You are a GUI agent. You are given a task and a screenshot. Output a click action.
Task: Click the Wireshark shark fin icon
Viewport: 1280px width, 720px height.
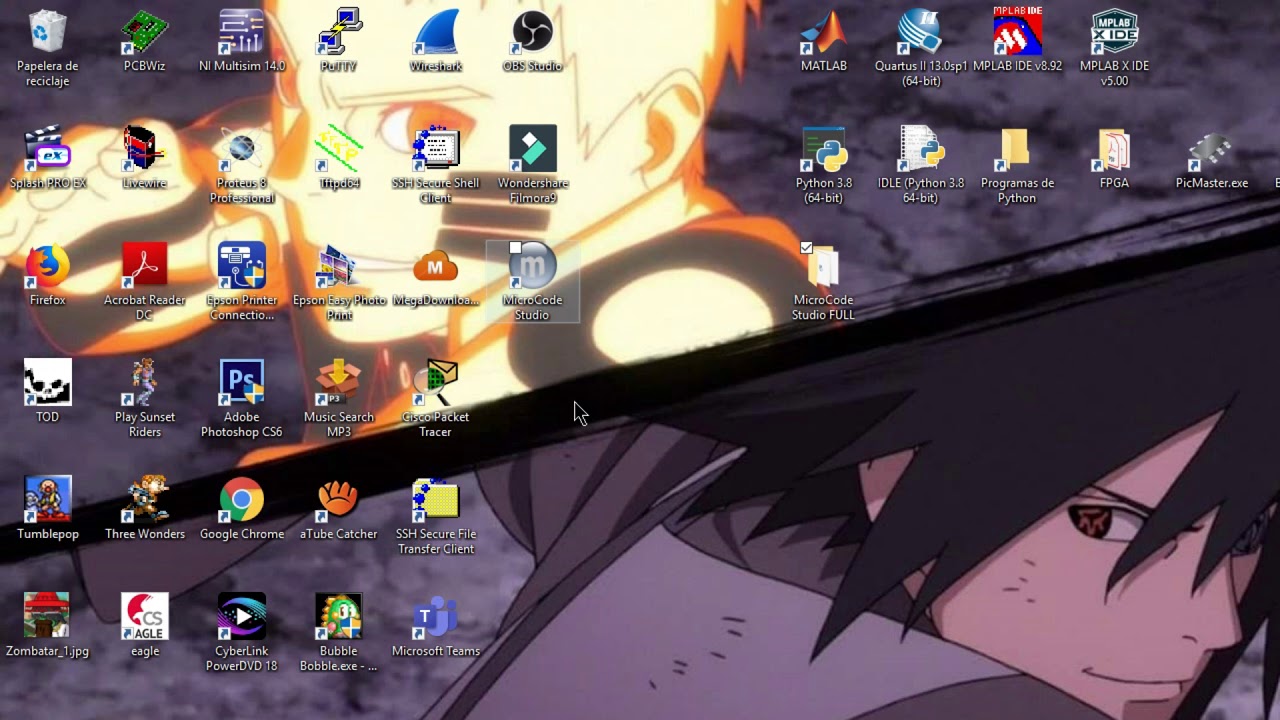435,32
